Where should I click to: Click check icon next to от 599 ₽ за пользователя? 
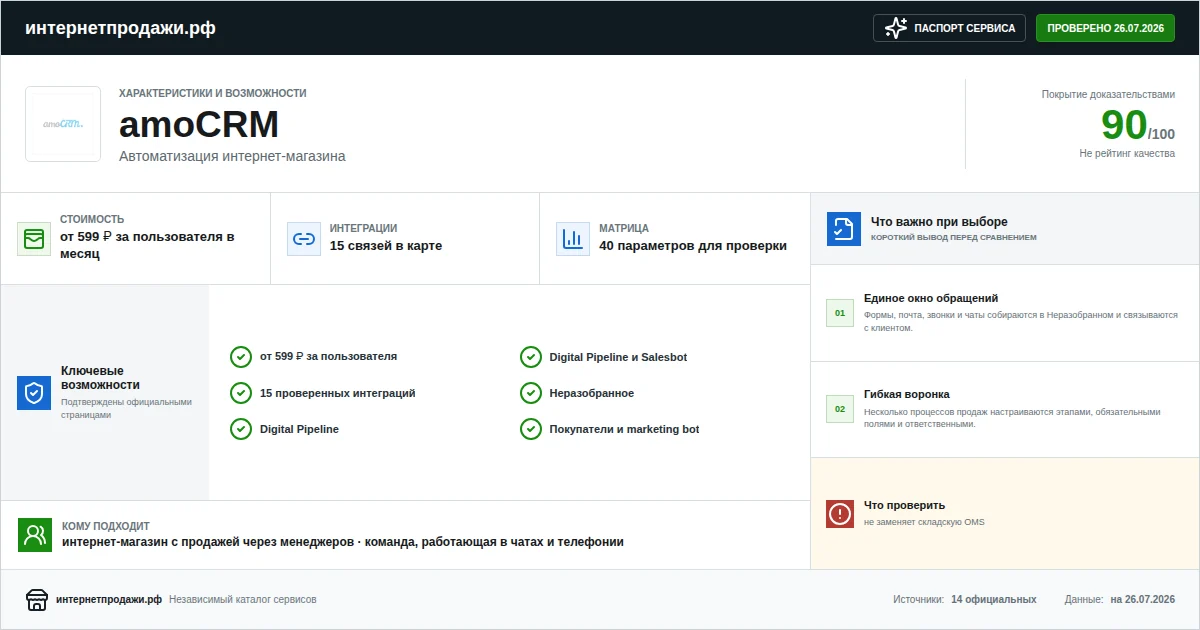click(241, 357)
